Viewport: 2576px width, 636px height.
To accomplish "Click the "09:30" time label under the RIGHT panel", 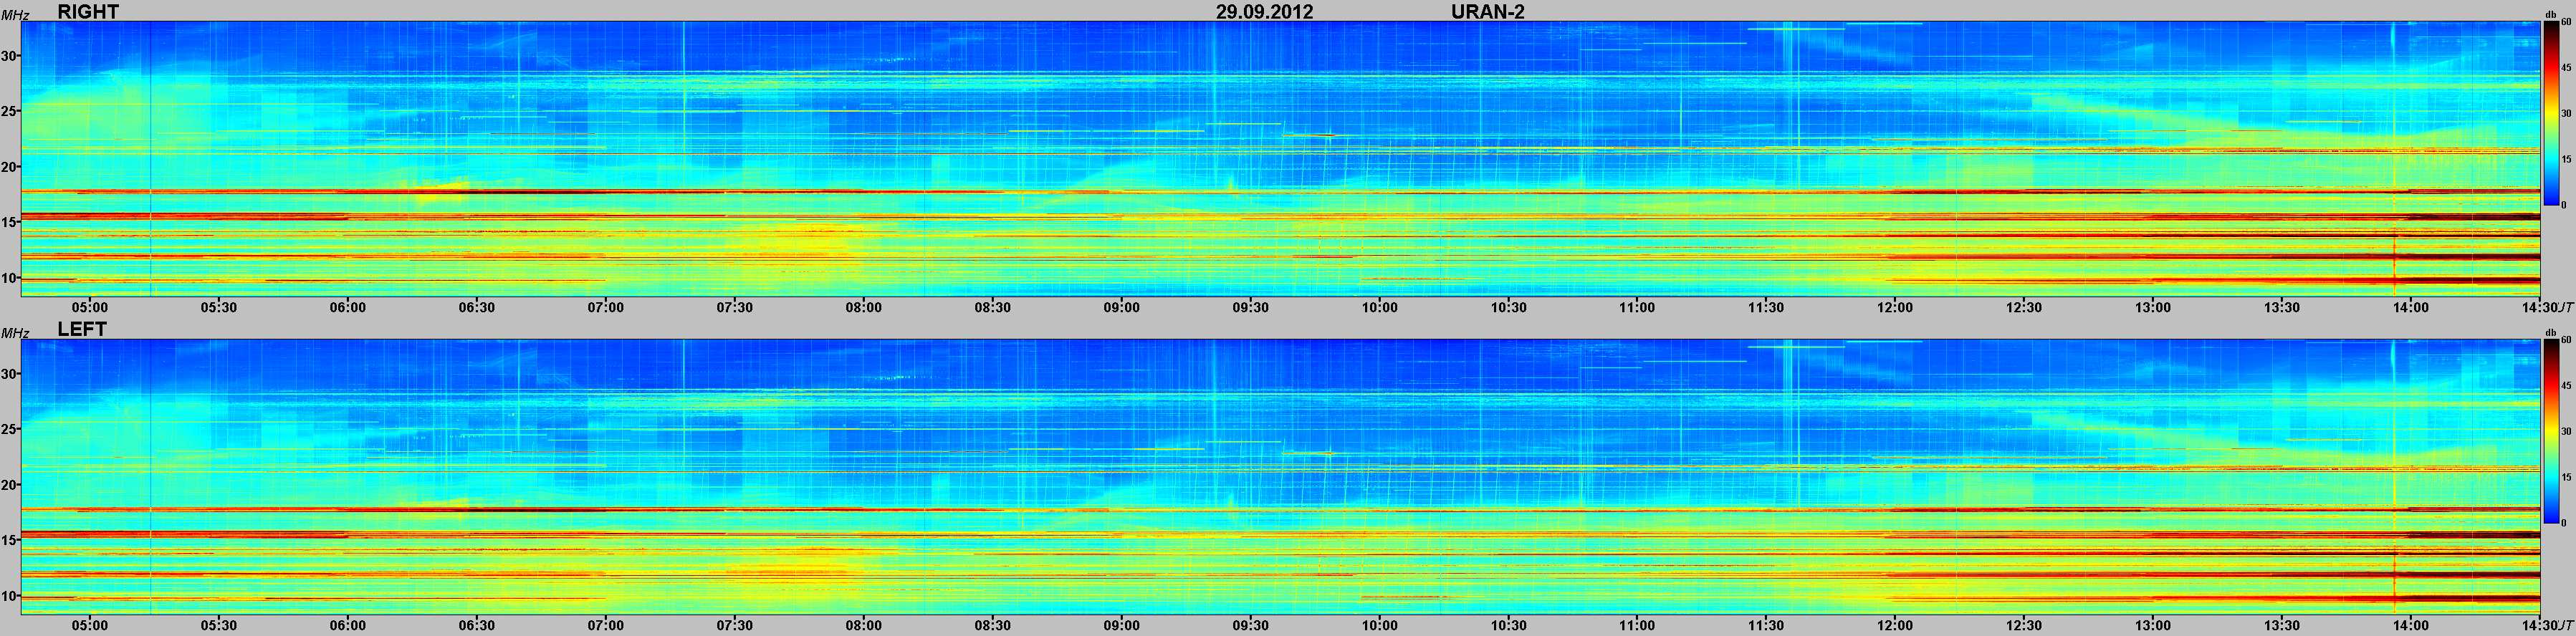I will pyautogui.click(x=1251, y=308).
